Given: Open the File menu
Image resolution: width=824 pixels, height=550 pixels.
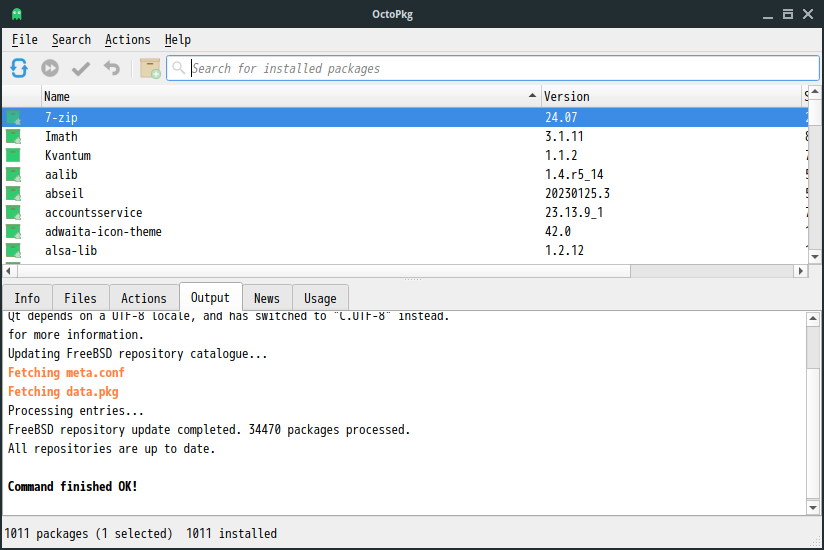Looking at the screenshot, I should [25, 40].
